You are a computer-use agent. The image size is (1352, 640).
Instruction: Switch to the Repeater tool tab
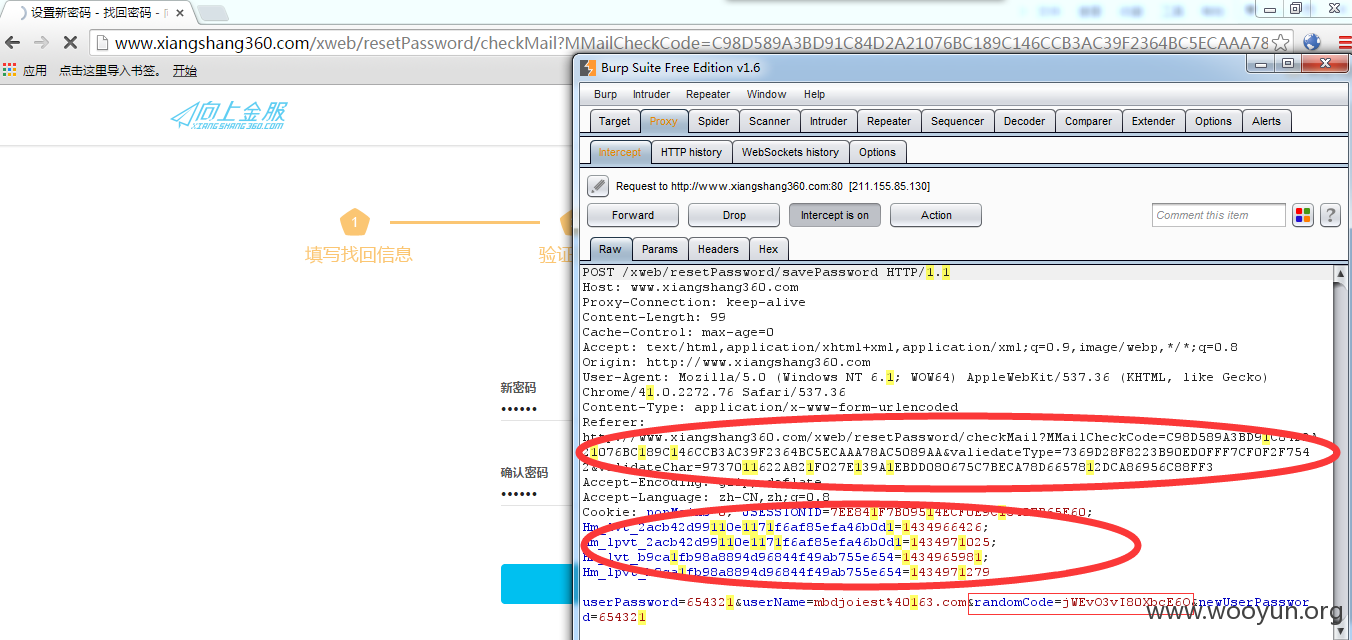889,121
